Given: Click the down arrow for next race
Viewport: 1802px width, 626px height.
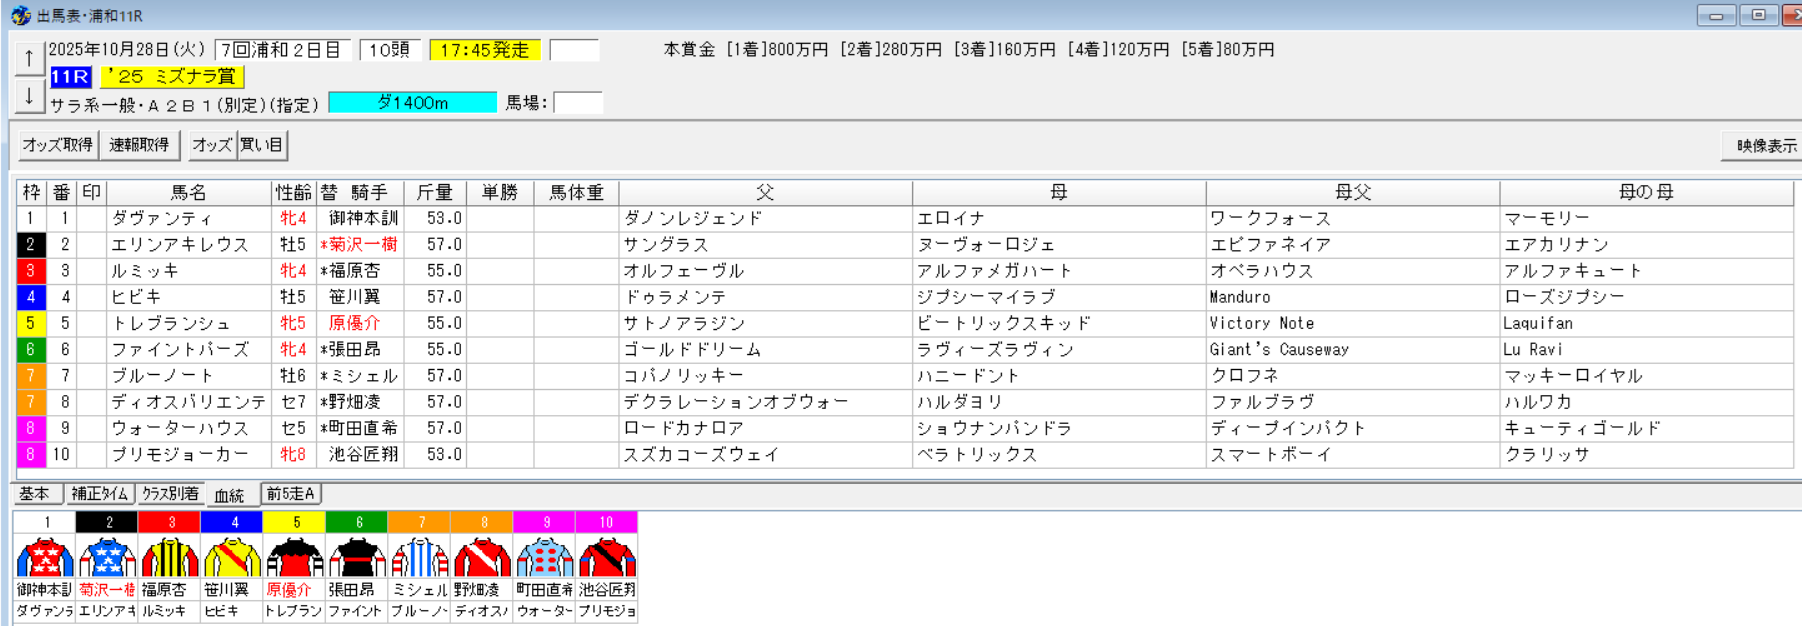Looking at the screenshot, I should pyautogui.click(x=28, y=97).
